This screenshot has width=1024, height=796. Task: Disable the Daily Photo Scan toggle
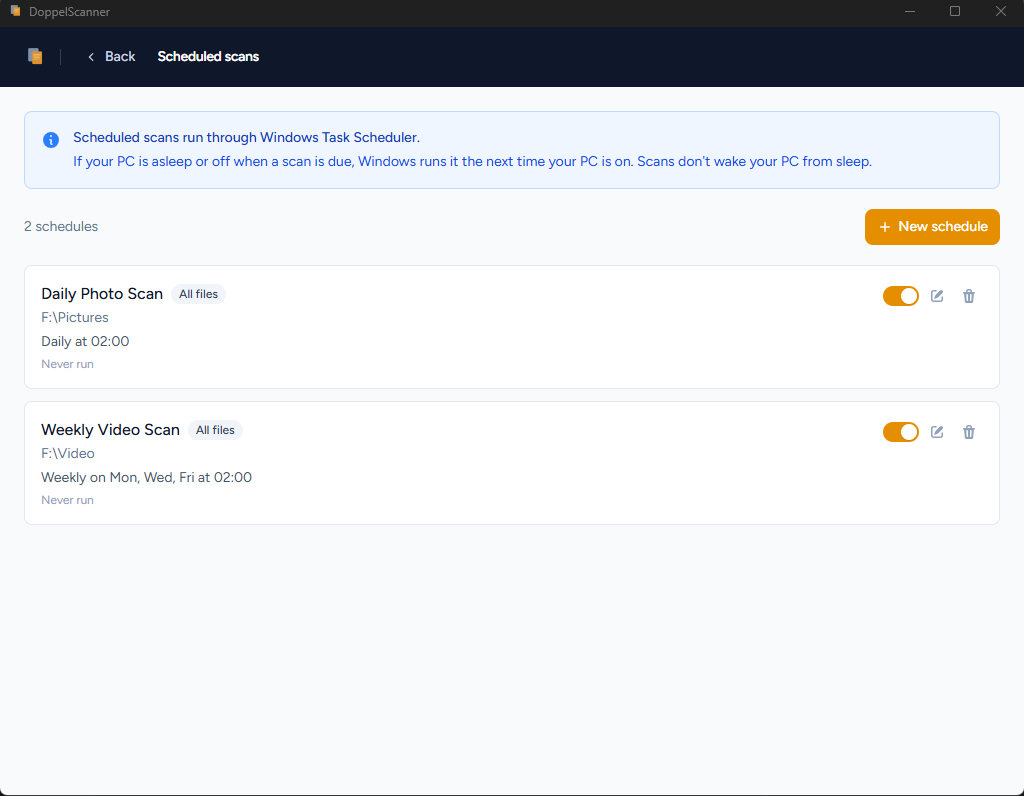[900, 296]
